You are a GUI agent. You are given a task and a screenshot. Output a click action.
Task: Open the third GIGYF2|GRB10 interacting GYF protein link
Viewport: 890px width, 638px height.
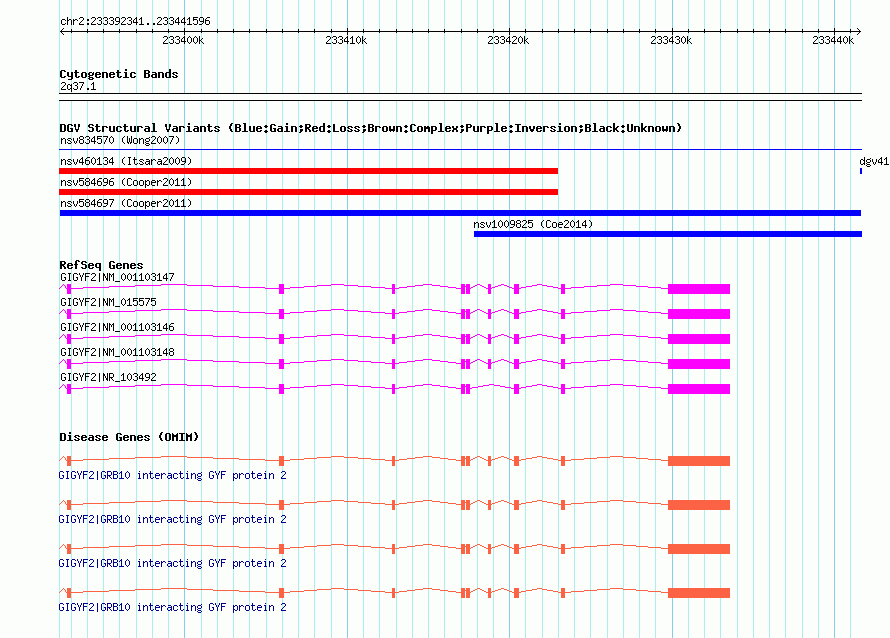point(173,564)
